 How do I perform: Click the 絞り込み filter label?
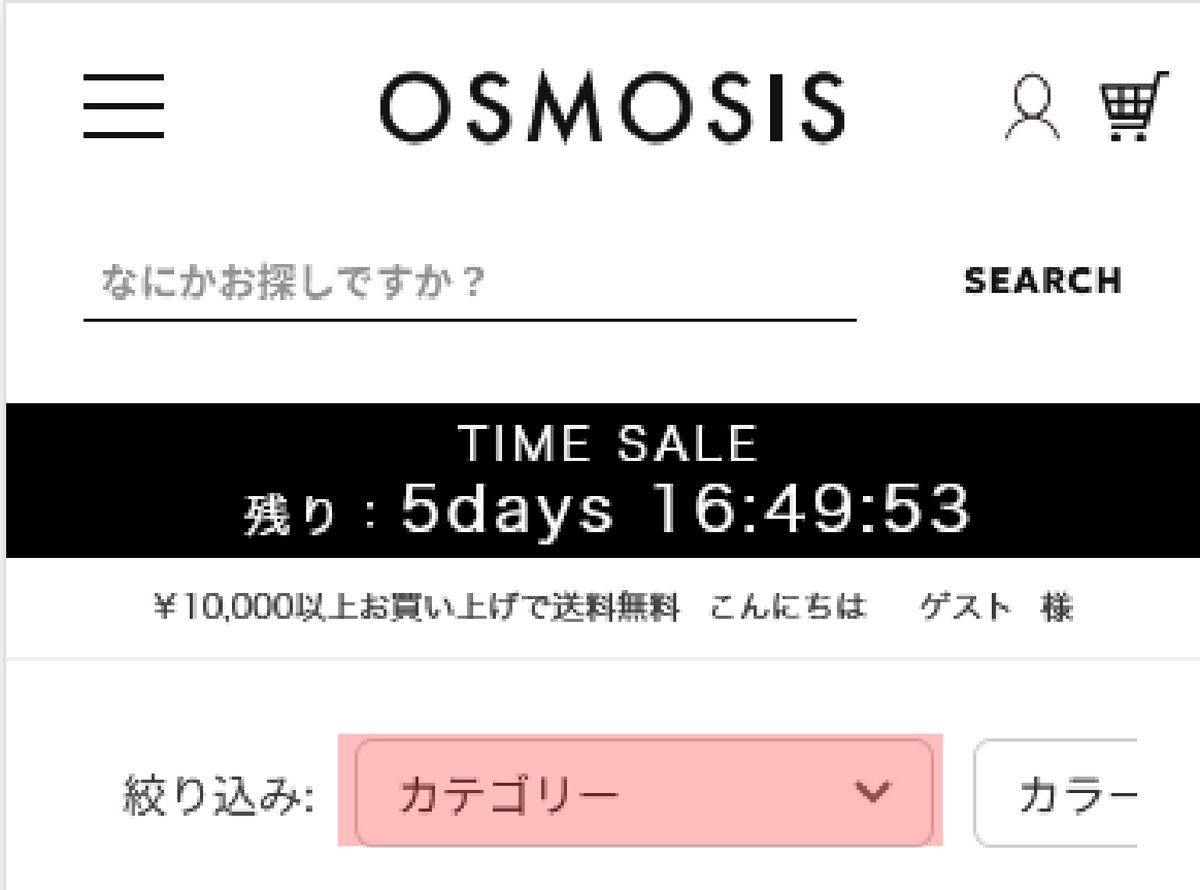point(217,796)
